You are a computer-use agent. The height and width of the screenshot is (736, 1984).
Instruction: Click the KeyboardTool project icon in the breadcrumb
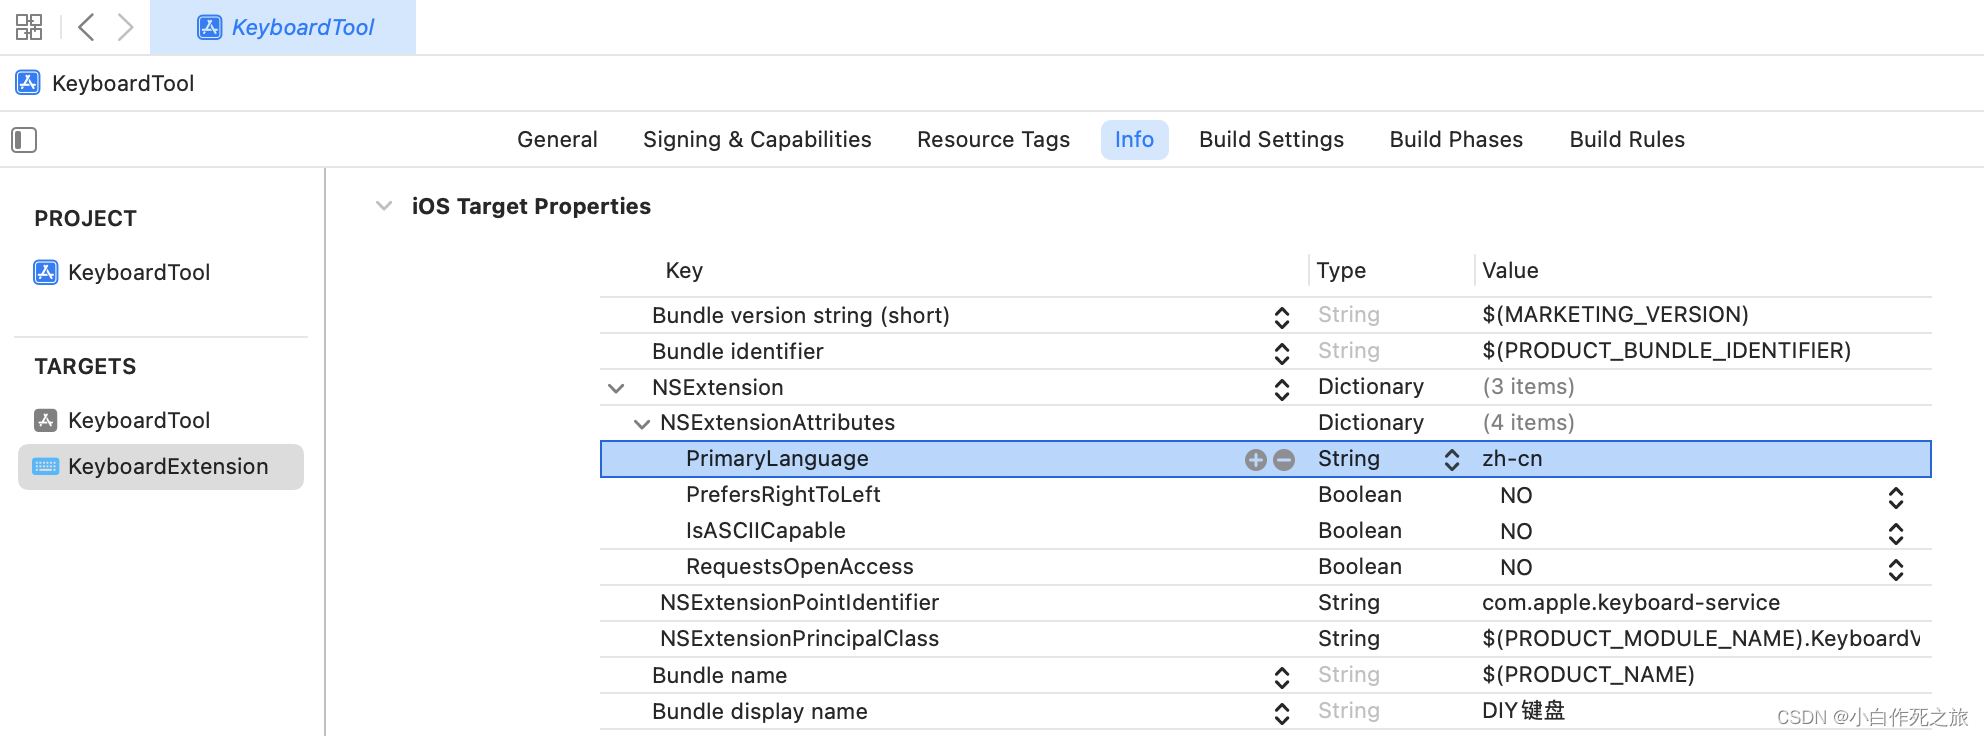tap(28, 83)
